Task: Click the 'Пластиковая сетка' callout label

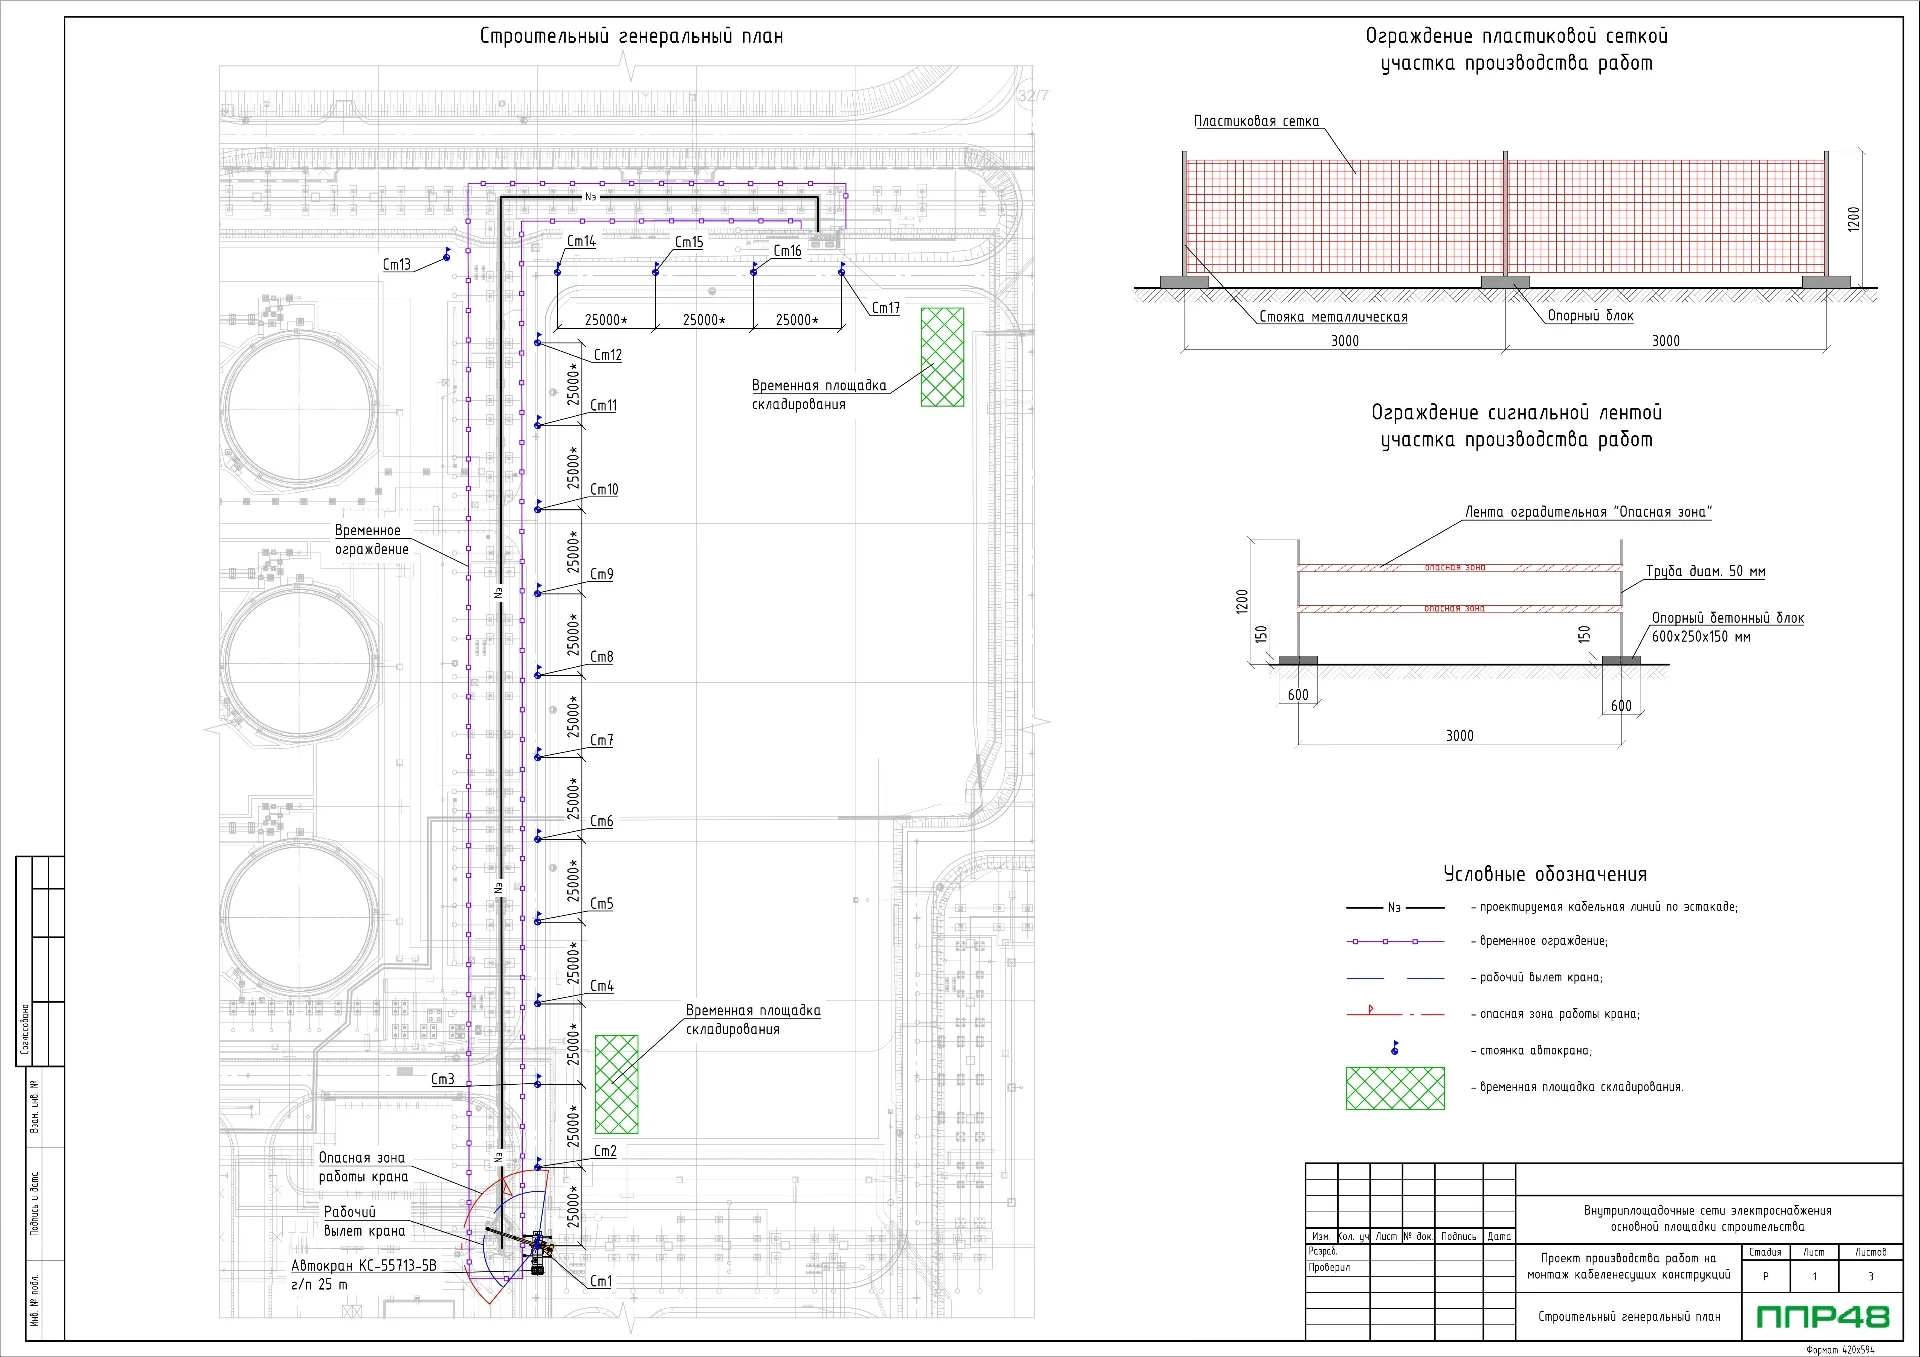Action: [x=1256, y=121]
